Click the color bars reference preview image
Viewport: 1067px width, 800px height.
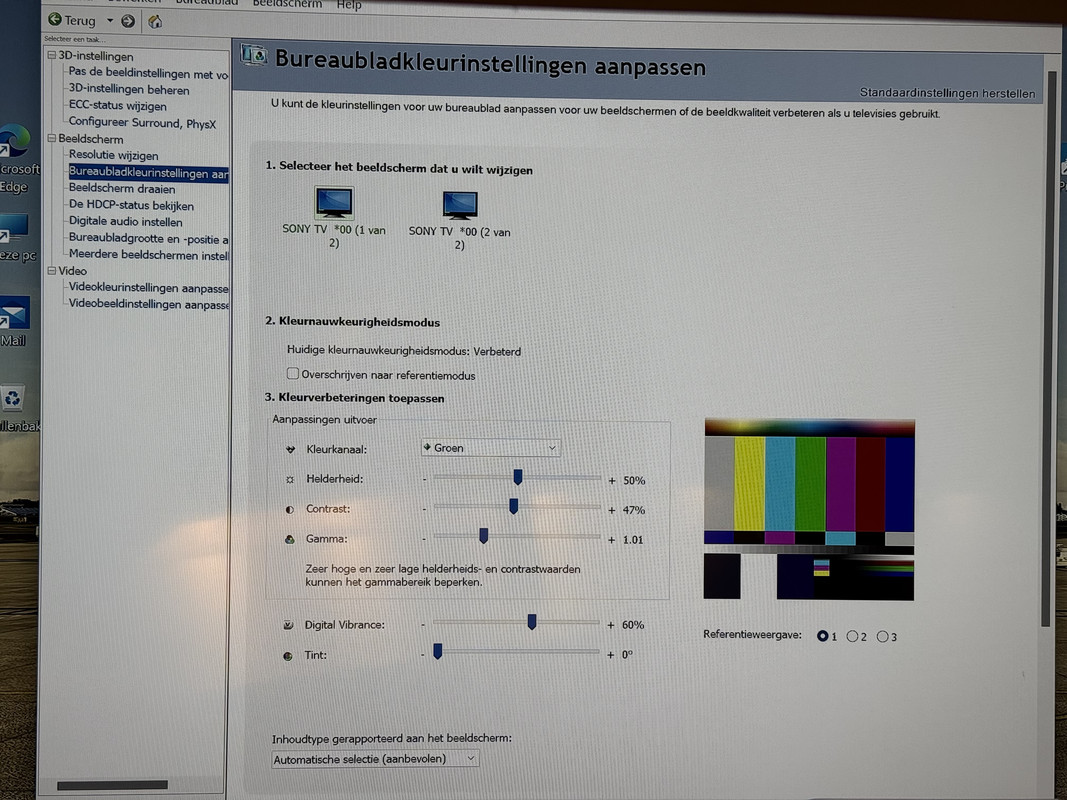(809, 510)
